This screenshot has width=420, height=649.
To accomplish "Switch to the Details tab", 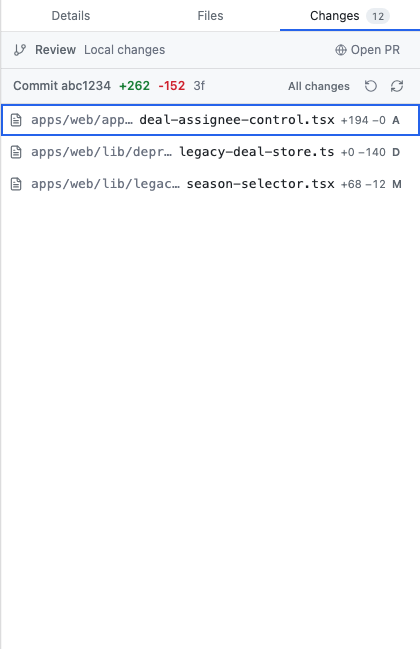I will [71, 16].
